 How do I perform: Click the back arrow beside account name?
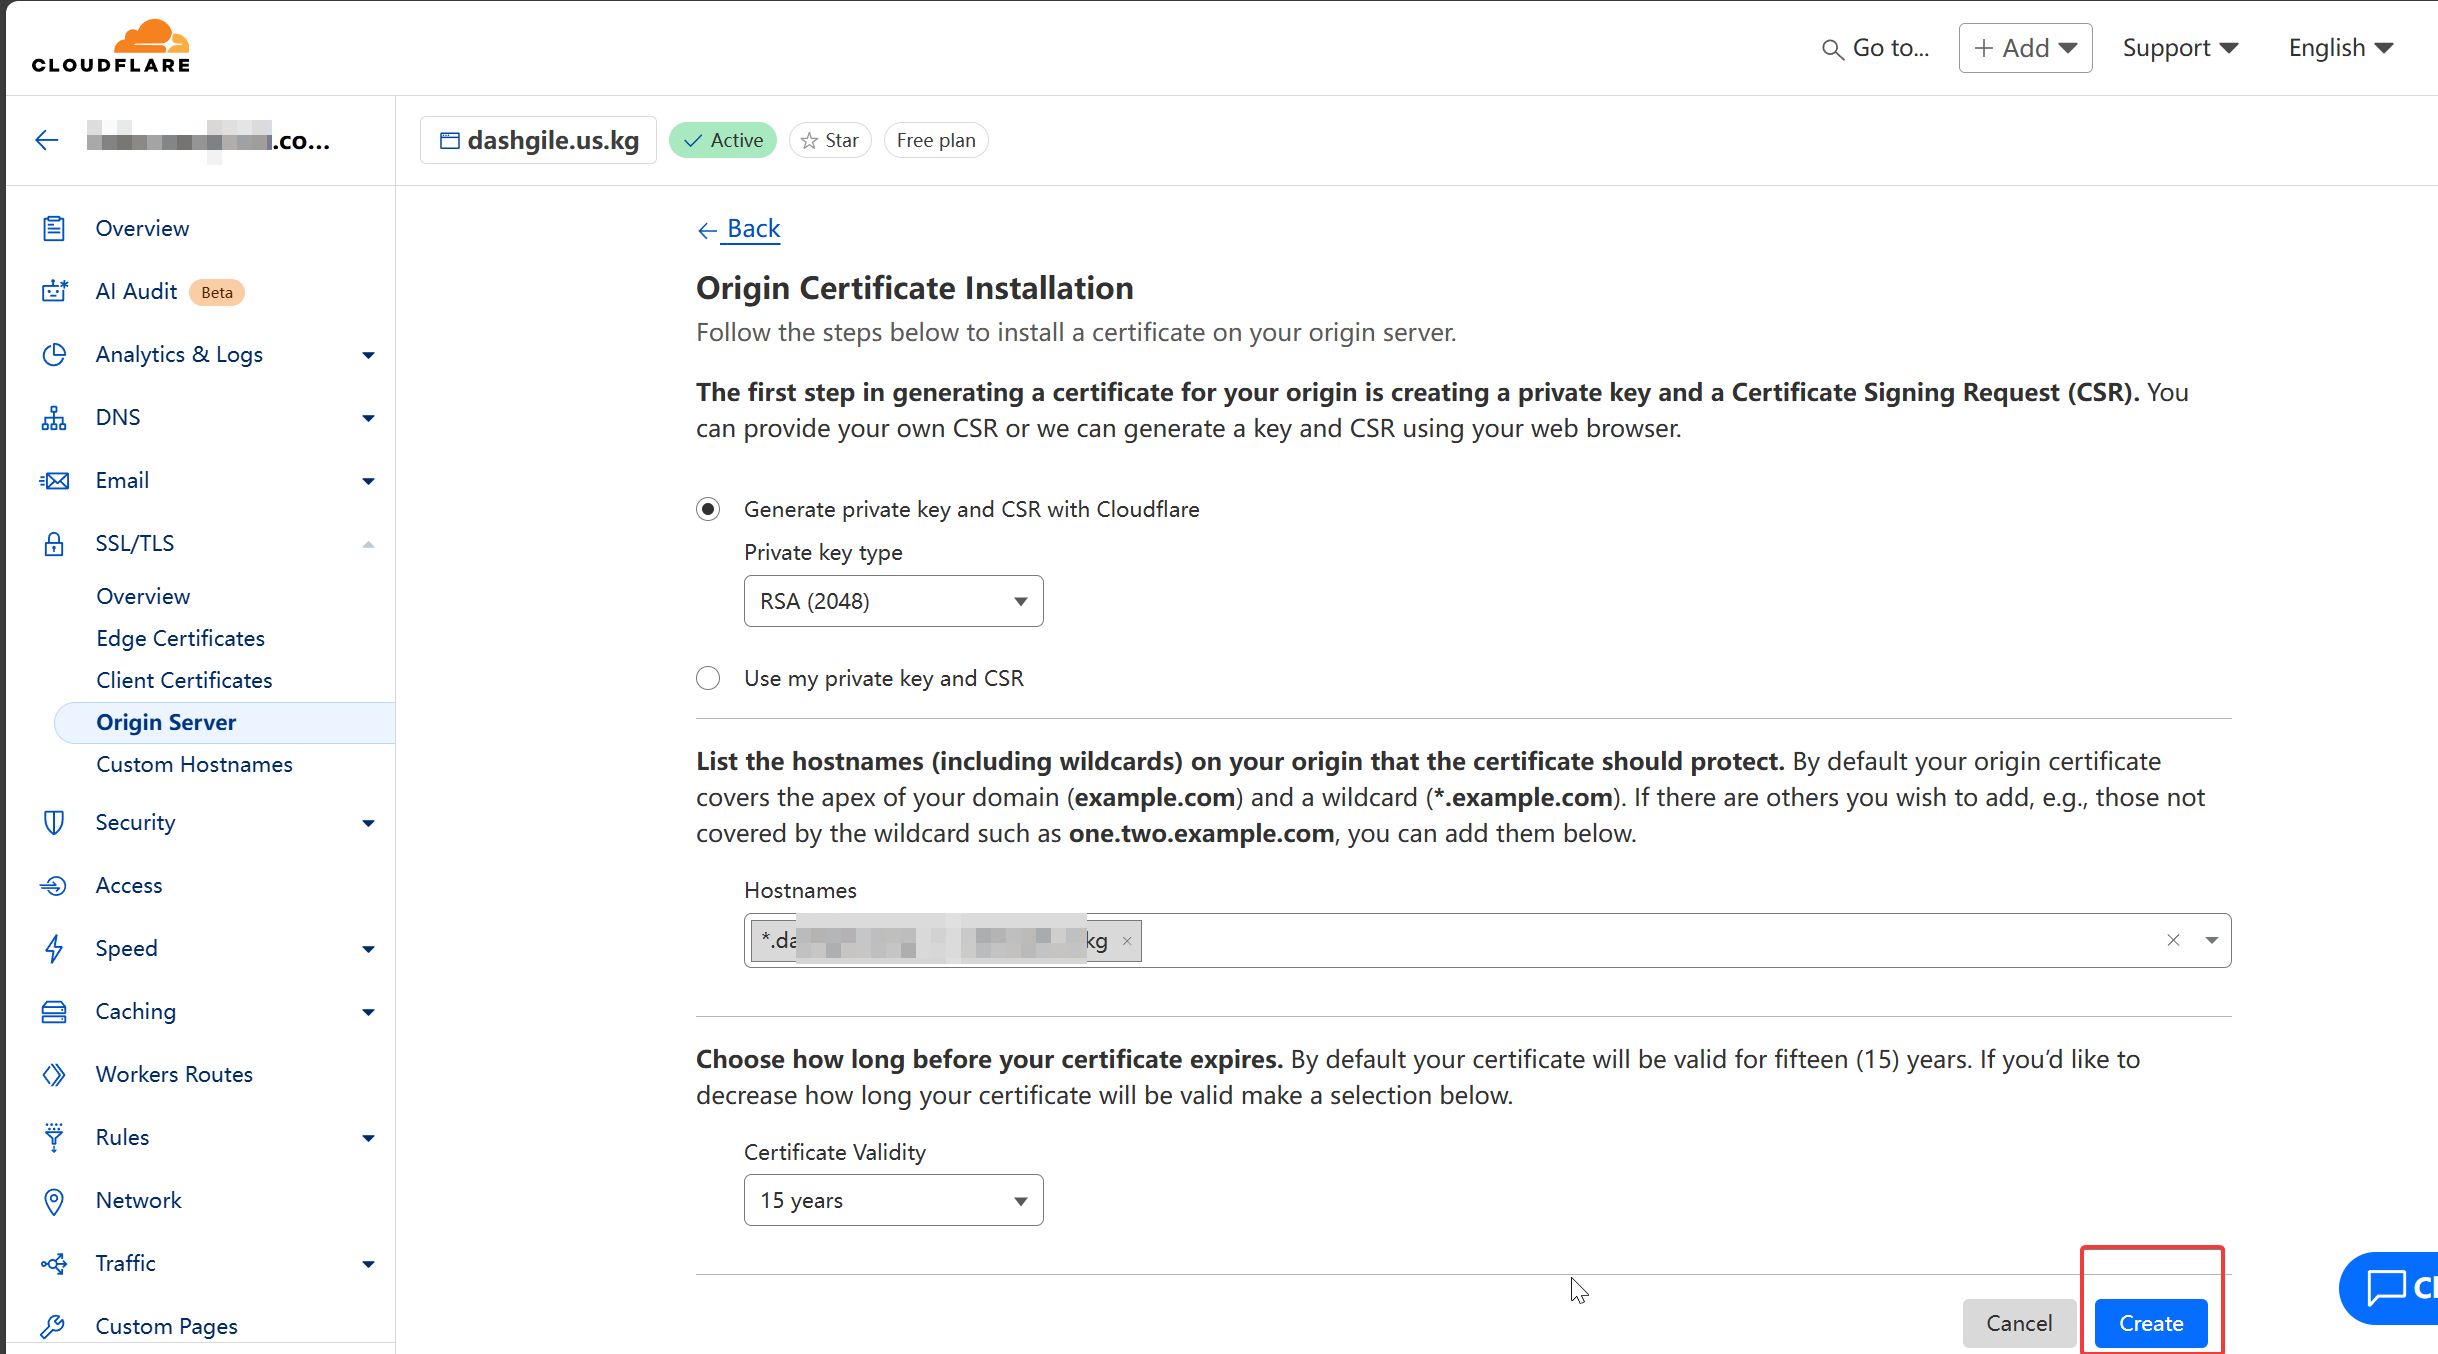[x=47, y=140]
